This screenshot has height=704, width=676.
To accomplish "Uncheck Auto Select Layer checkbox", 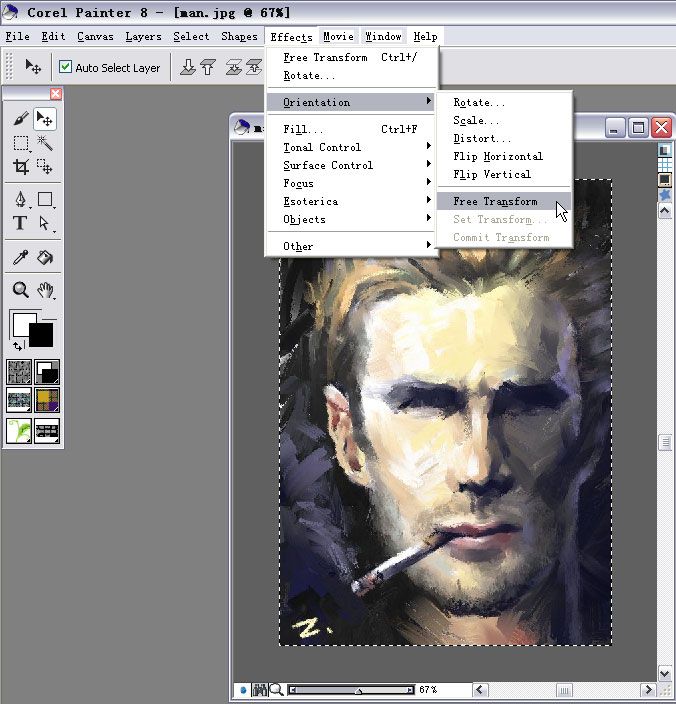I will tap(66, 67).
